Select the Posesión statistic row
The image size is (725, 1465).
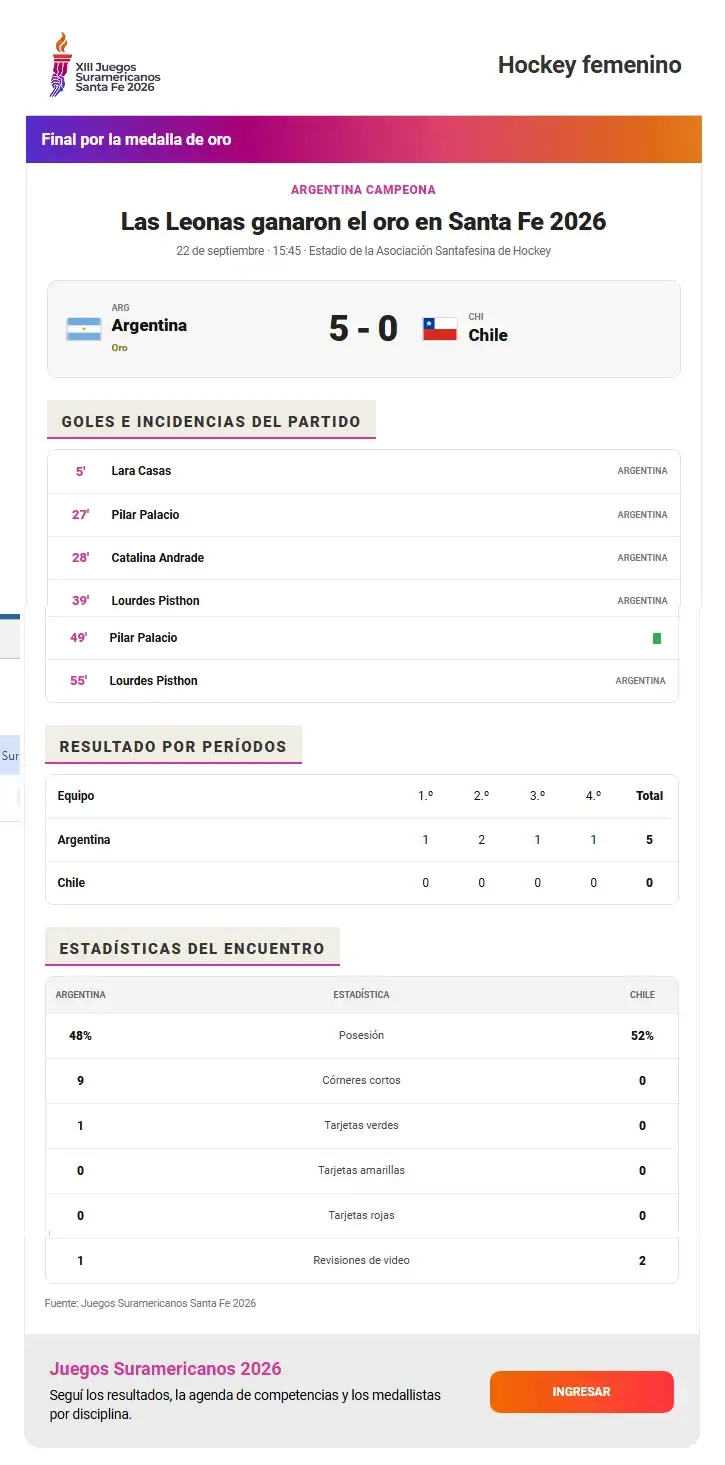pyautogui.click(x=362, y=1036)
